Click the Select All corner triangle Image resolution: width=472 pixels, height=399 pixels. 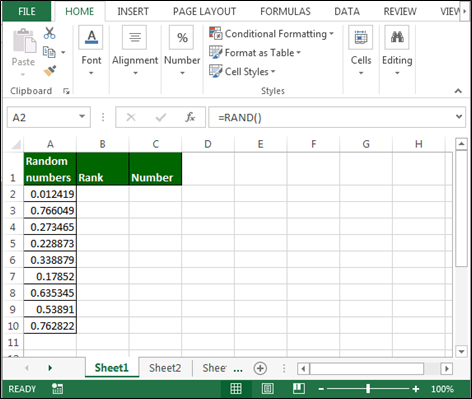(x=16, y=144)
